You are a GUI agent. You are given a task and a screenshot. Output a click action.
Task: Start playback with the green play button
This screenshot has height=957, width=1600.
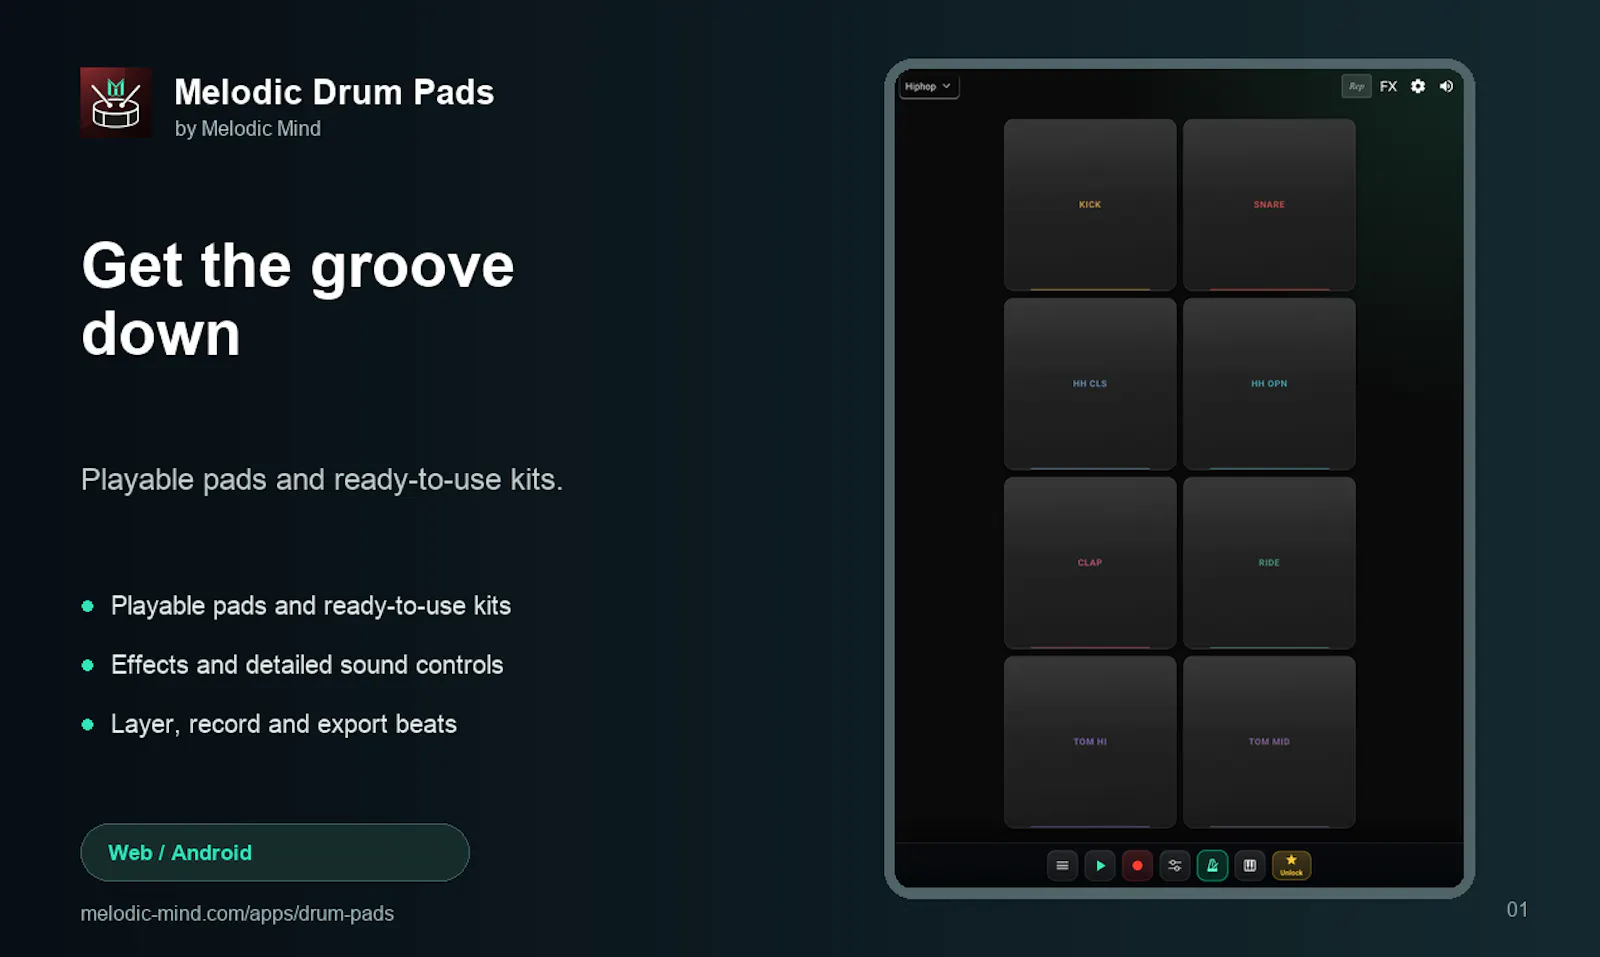coord(1100,866)
